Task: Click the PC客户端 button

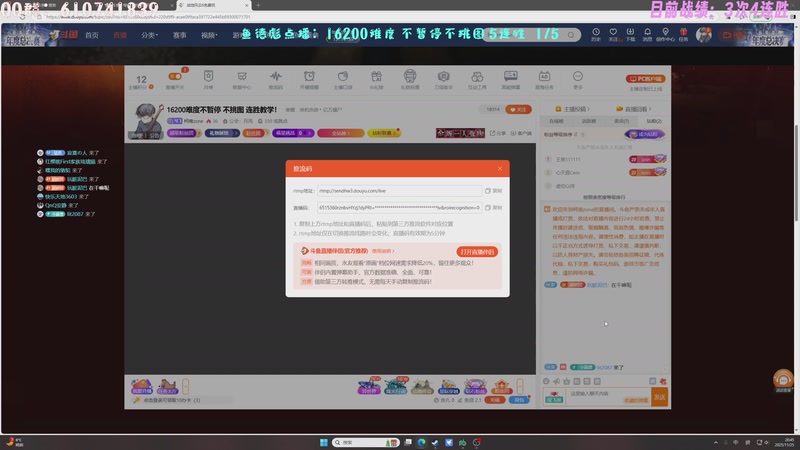Action: pos(645,79)
